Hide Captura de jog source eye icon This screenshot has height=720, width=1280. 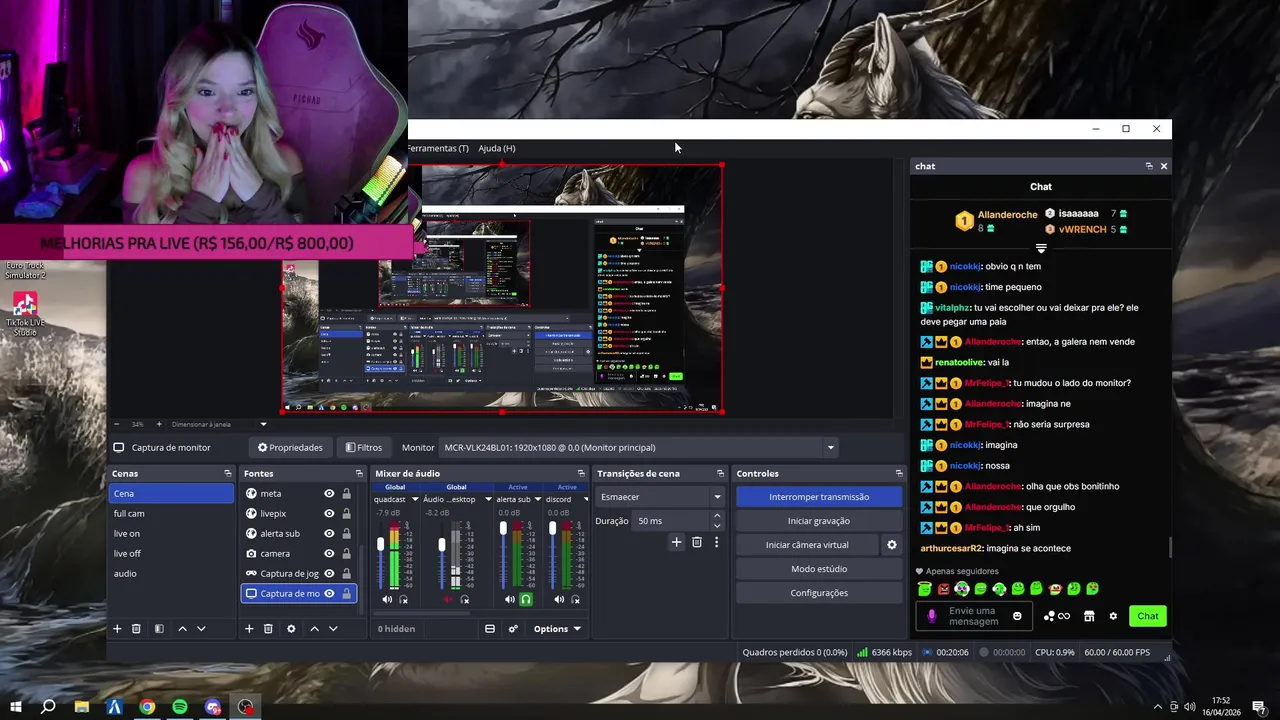pyautogui.click(x=329, y=573)
